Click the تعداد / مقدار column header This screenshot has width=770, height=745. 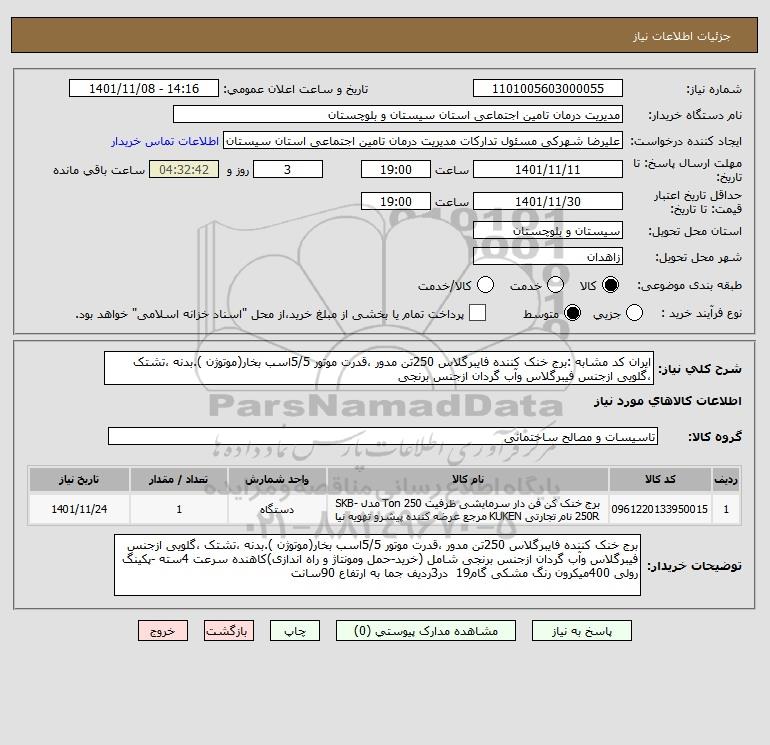(179, 479)
